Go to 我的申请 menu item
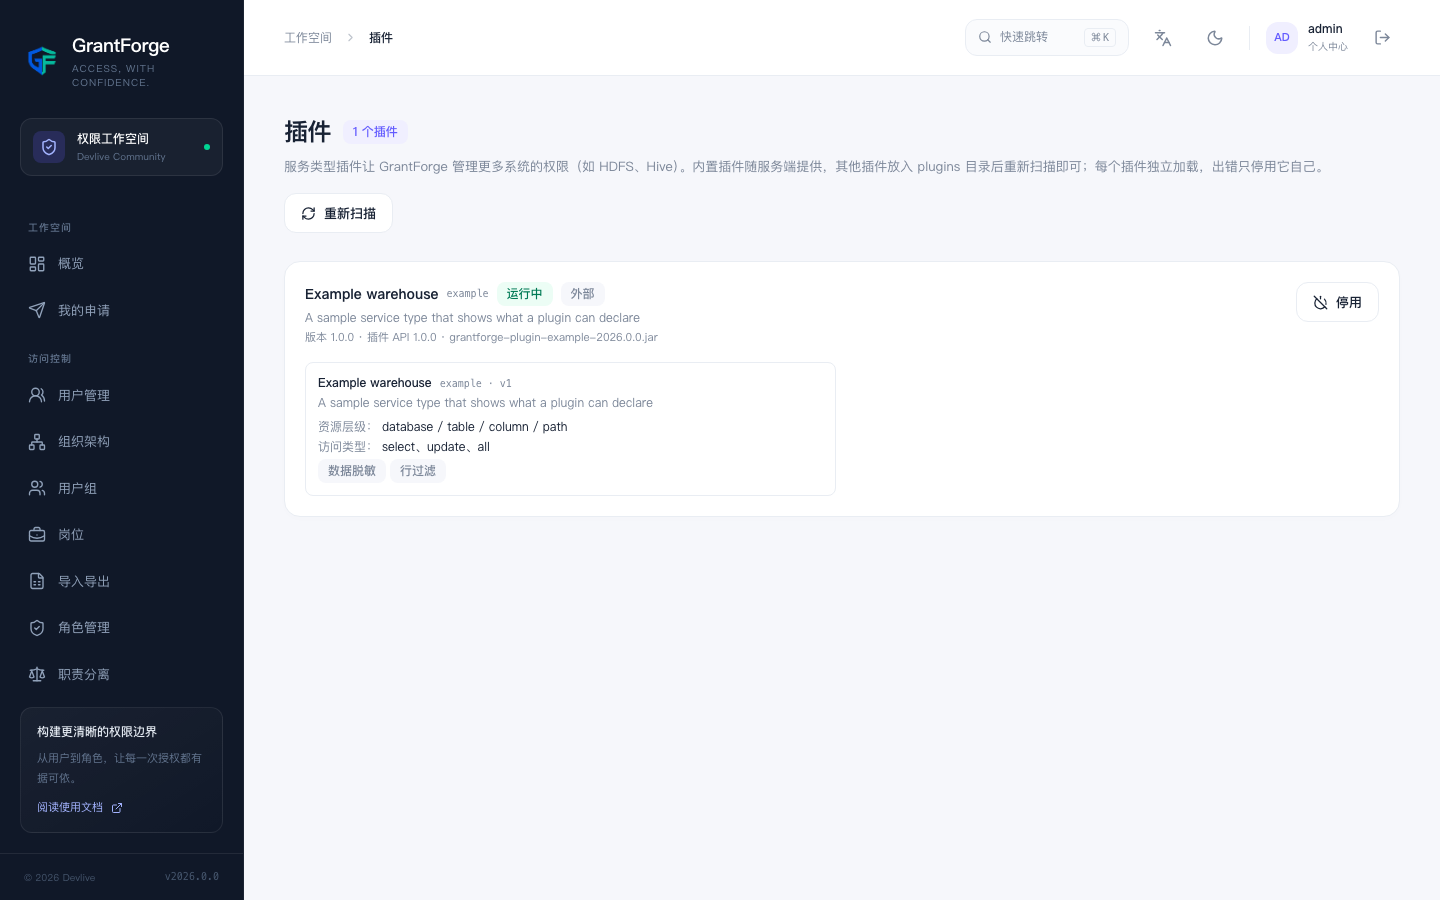 121,310
